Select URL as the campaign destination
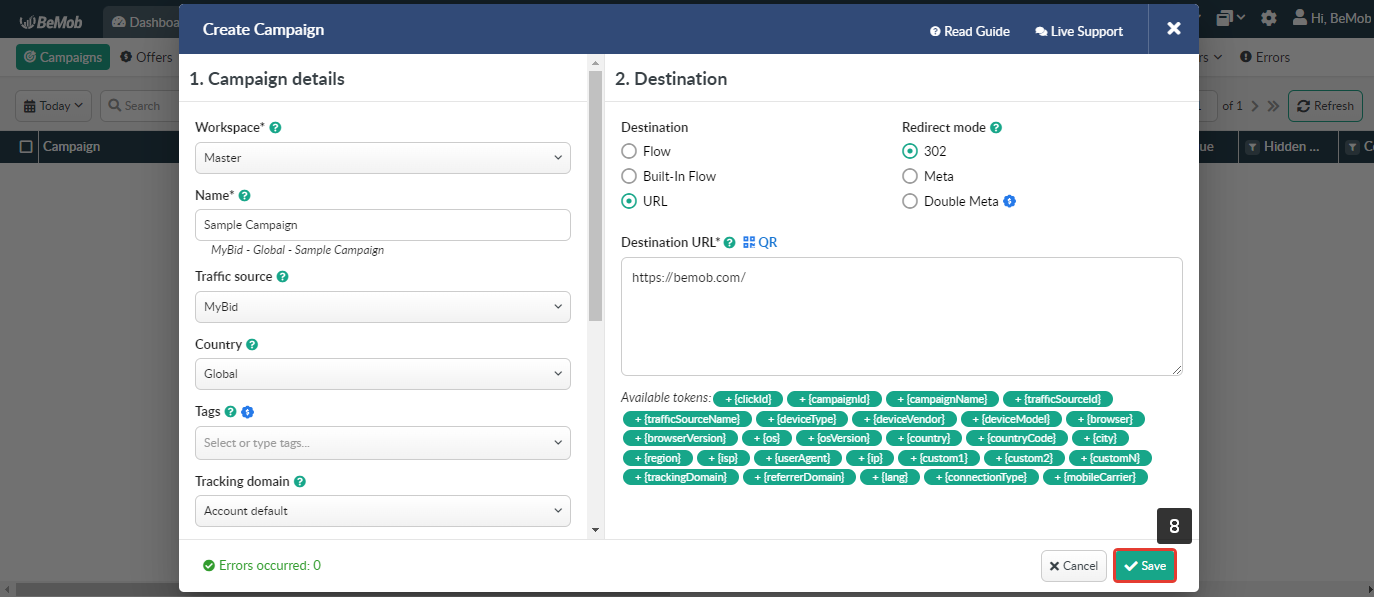Viewport: 1374px width, 597px height. point(629,201)
